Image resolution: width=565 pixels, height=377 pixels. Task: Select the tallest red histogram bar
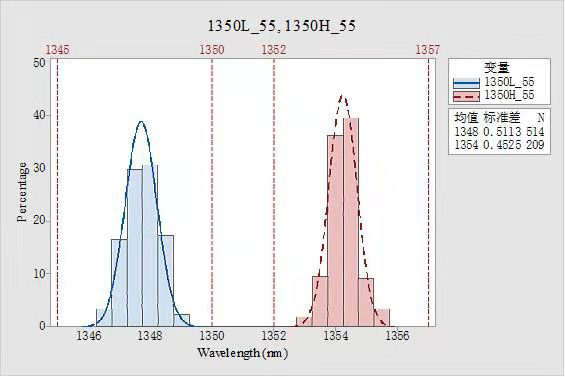pos(351,222)
